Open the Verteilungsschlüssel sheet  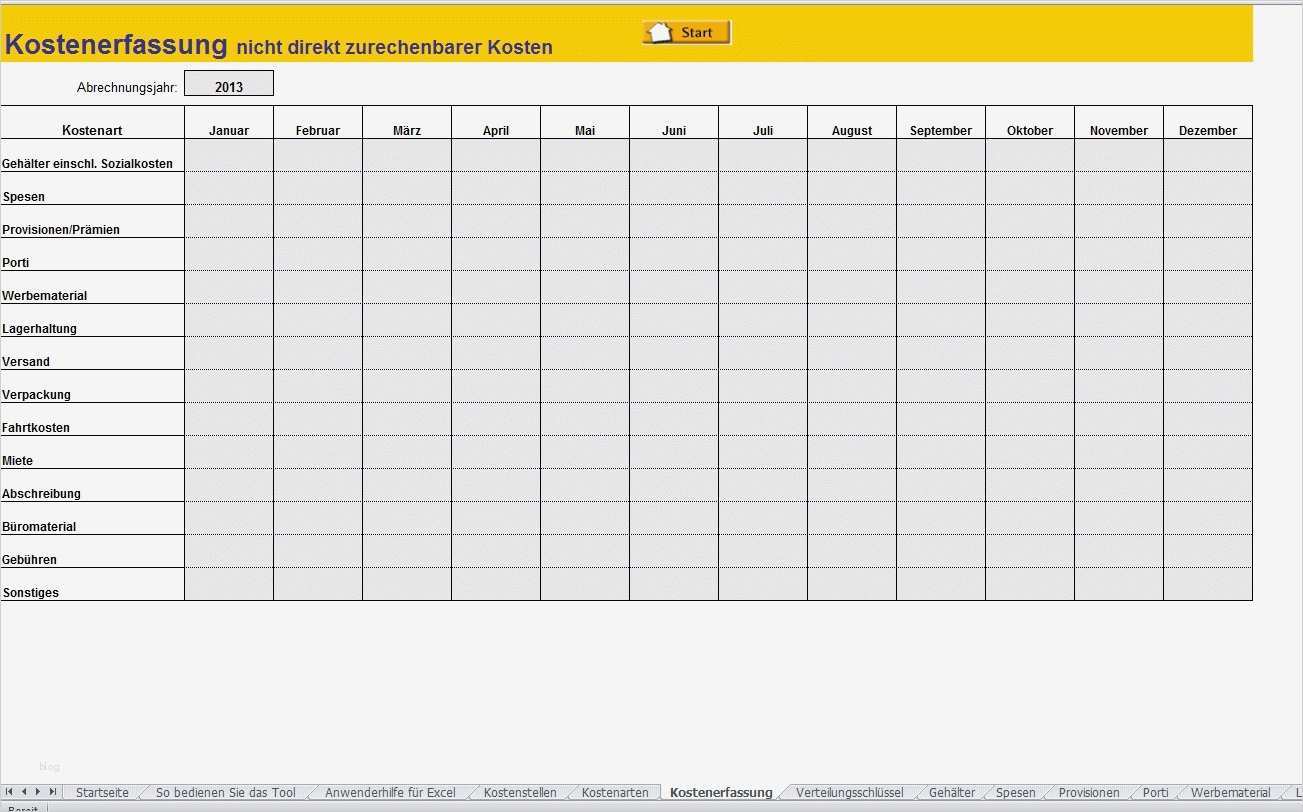pyautogui.click(x=849, y=791)
